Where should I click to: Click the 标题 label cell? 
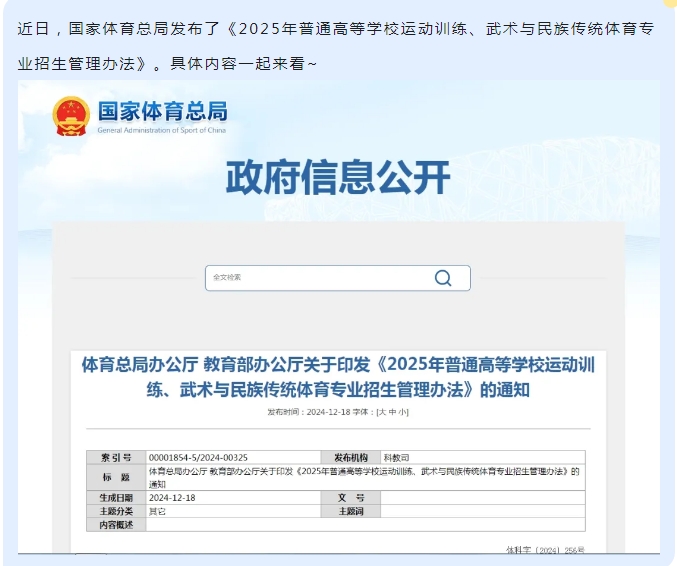(x=116, y=477)
